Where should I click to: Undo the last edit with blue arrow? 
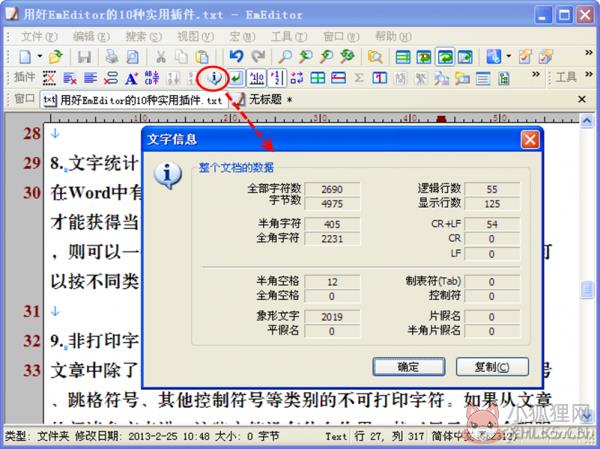click(236, 57)
